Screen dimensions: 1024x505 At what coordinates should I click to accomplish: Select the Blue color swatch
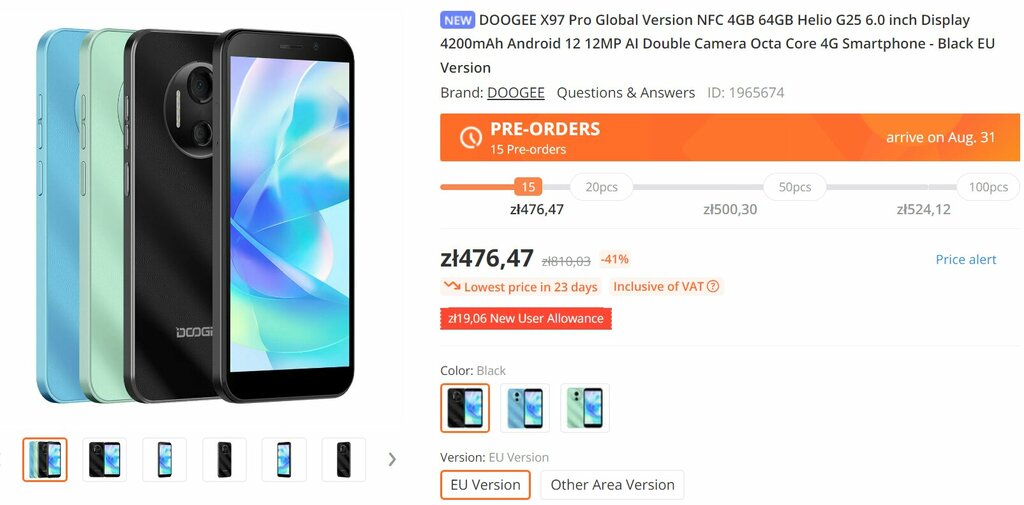pos(524,408)
